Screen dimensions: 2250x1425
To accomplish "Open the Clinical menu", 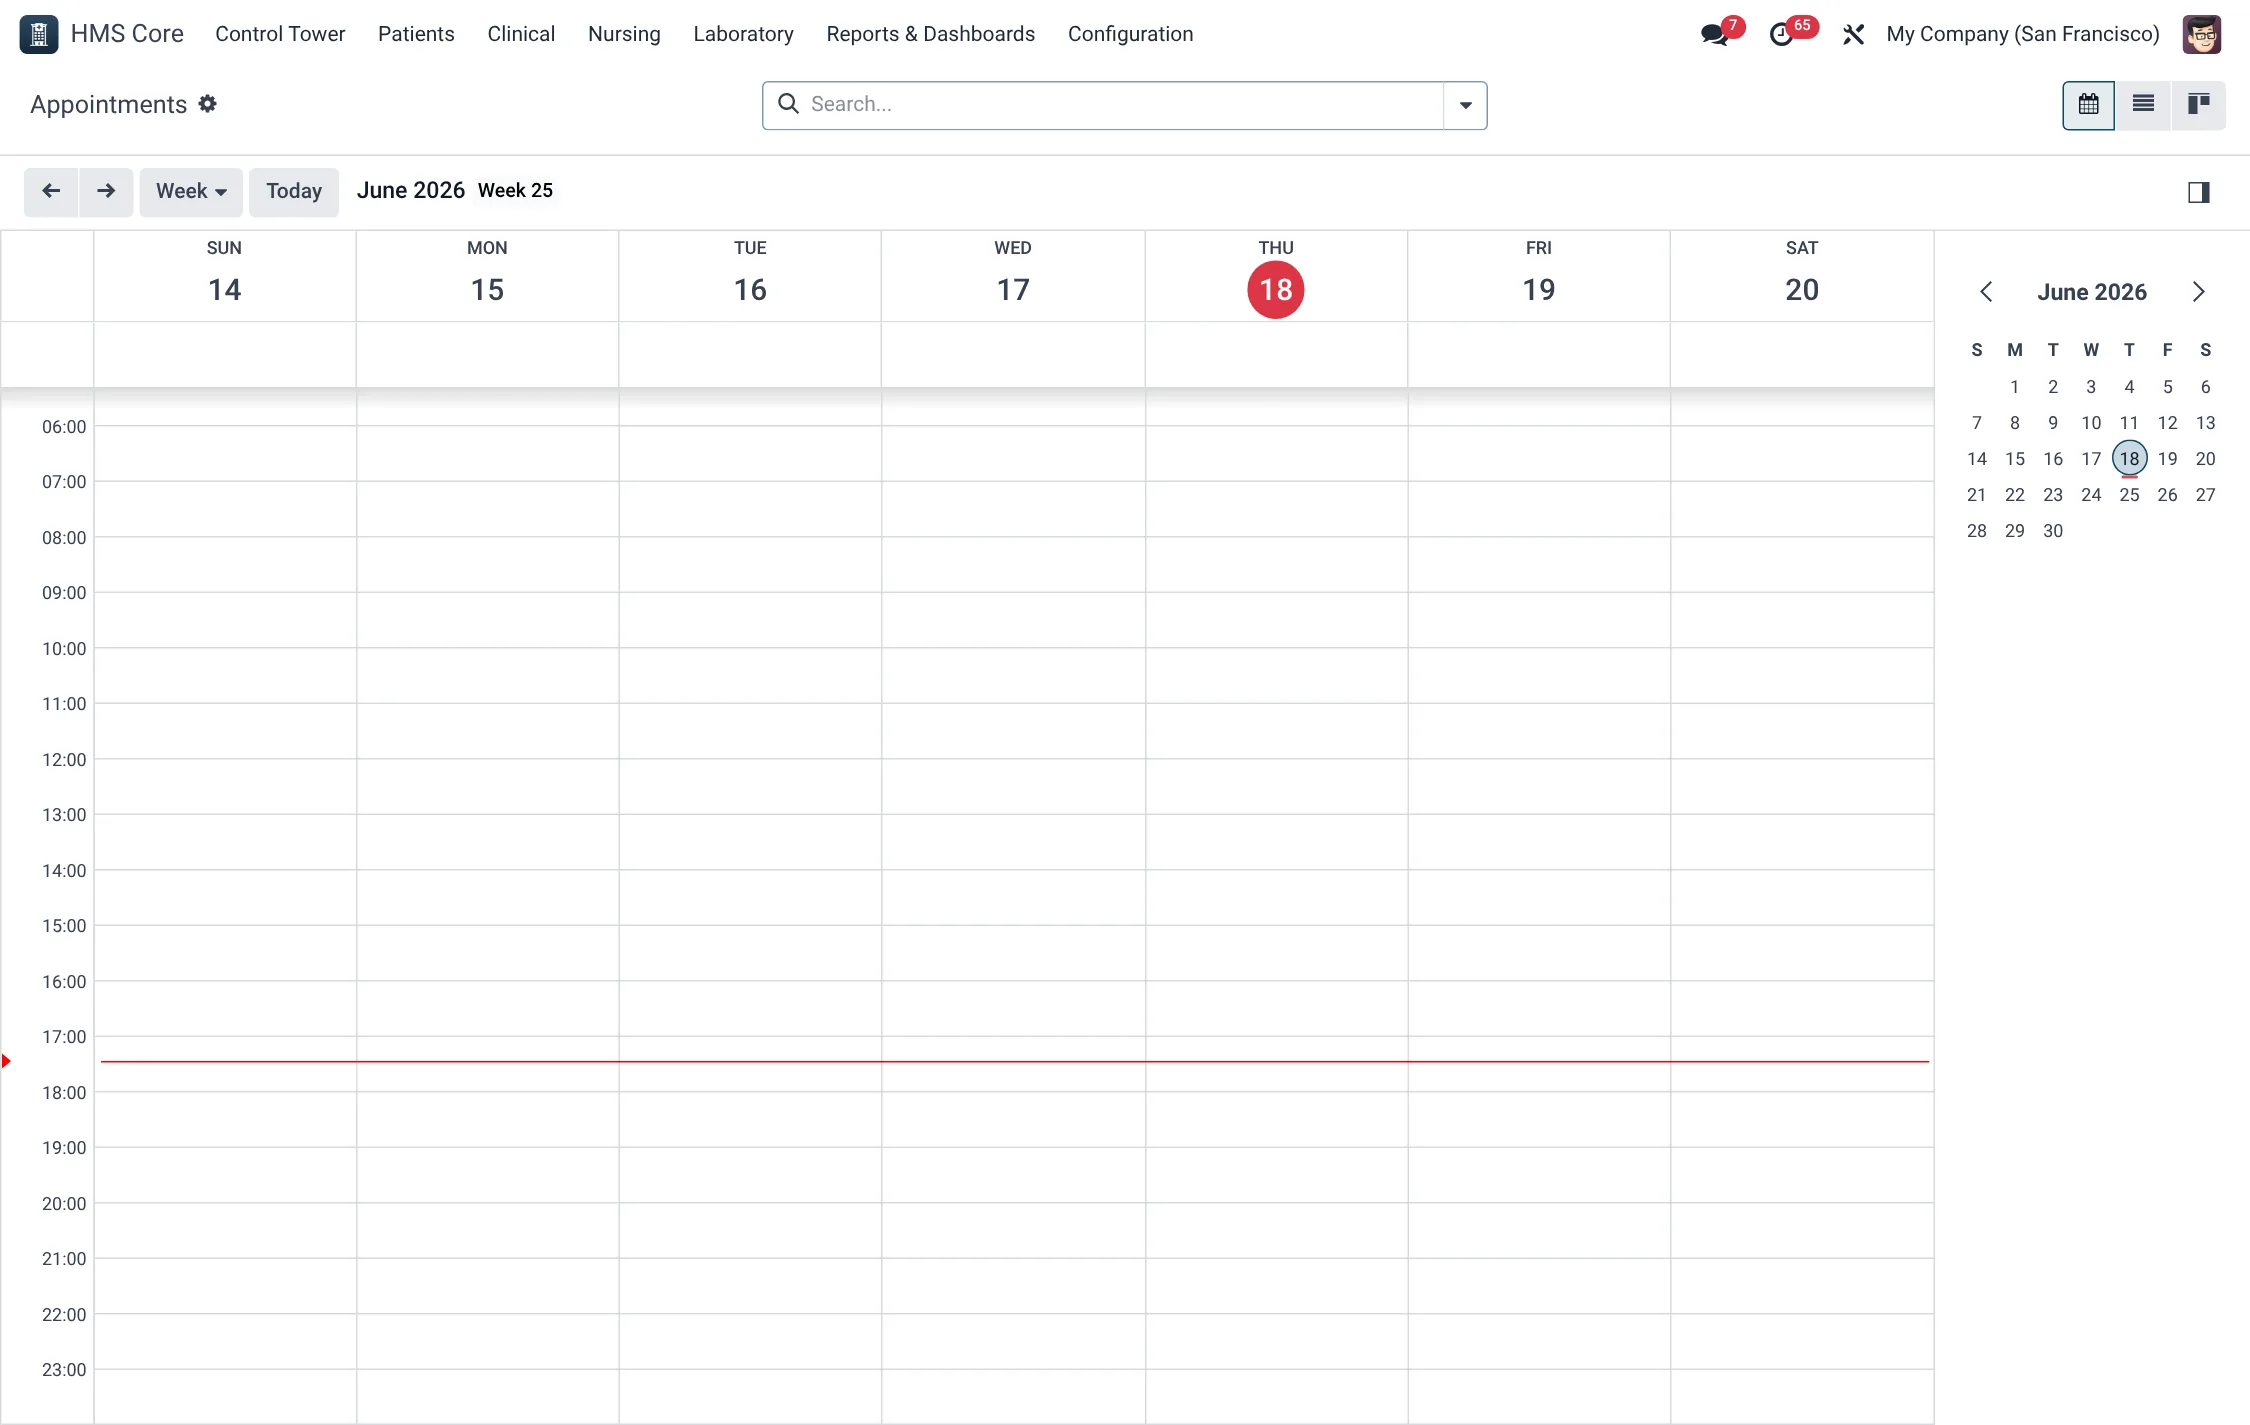I will [521, 34].
